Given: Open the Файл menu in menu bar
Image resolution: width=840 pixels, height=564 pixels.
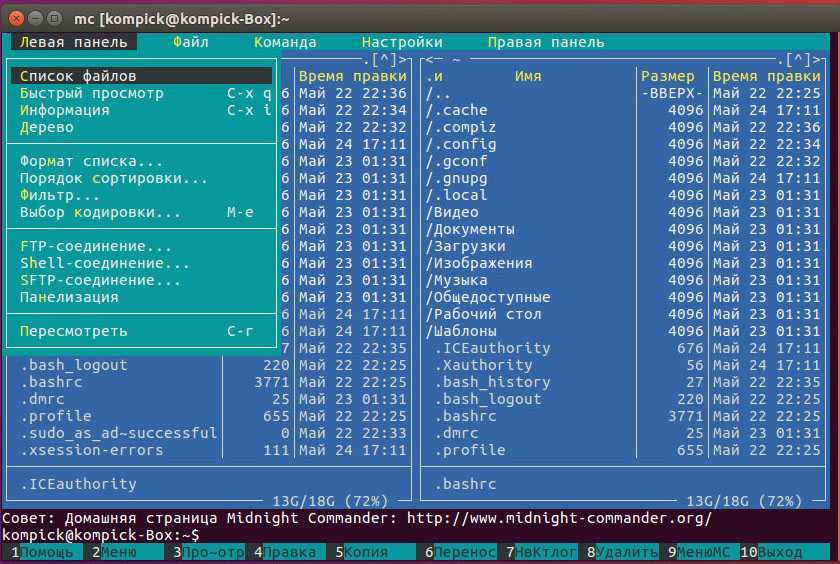Looking at the screenshot, I should pyautogui.click(x=190, y=42).
